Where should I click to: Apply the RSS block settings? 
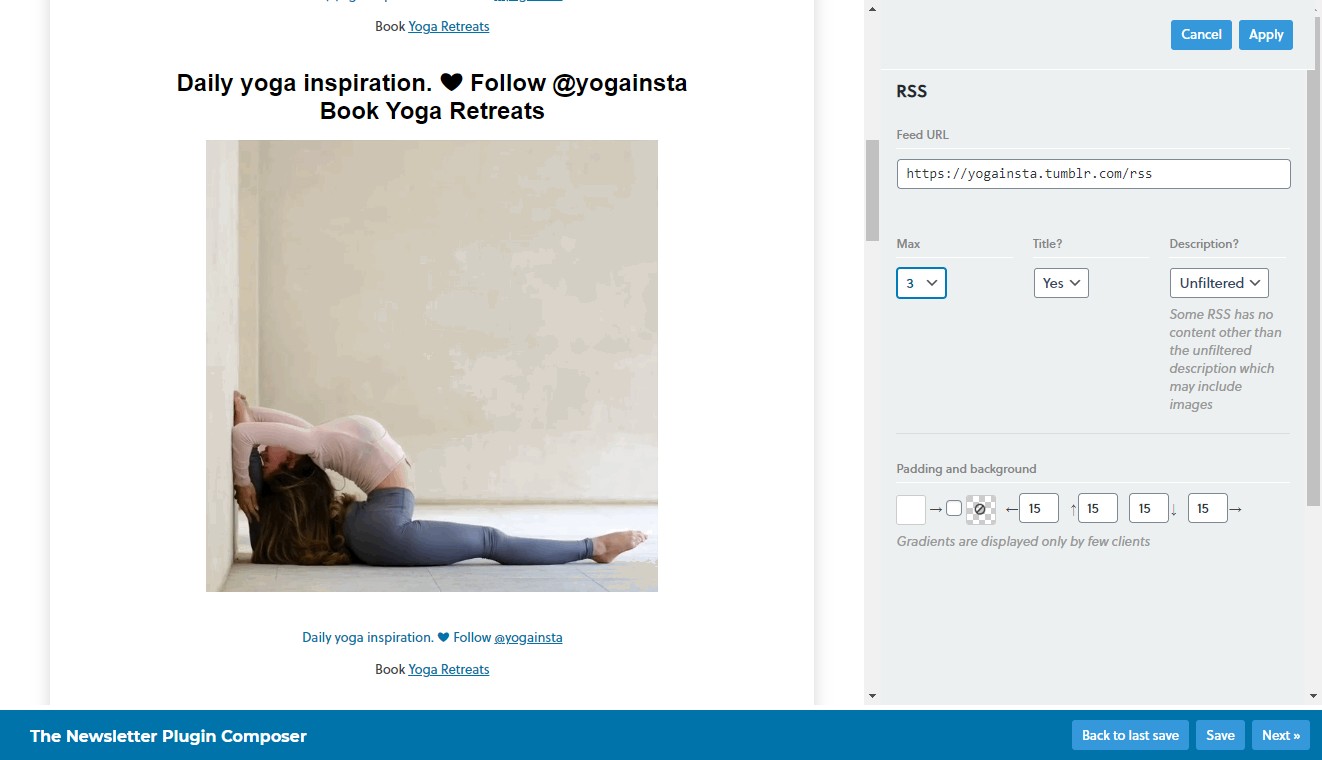pos(1266,35)
